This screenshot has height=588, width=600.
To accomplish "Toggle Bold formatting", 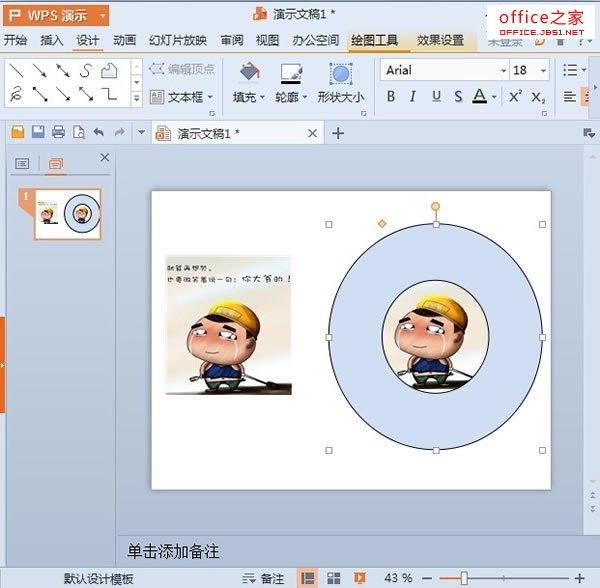I will tap(391, 97).
